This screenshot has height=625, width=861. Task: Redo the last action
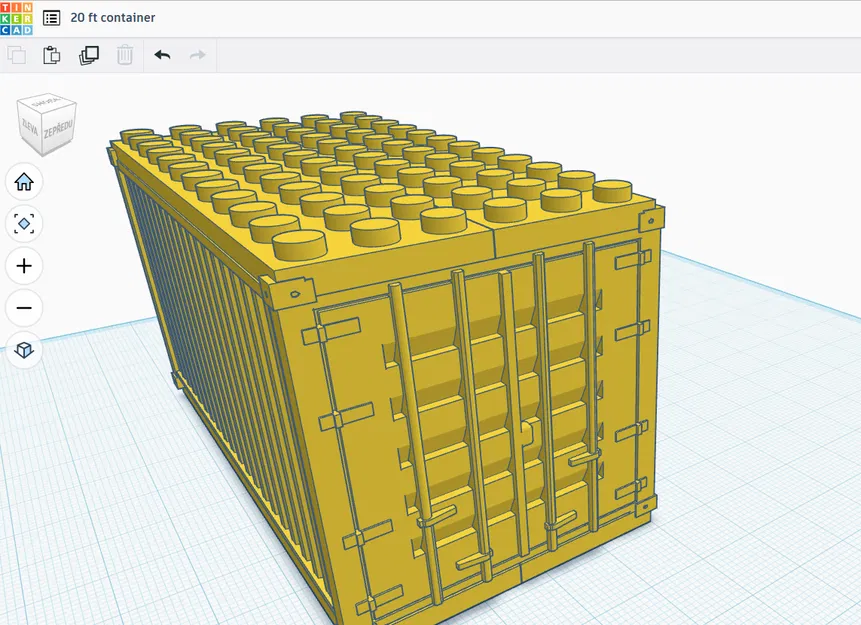point(198,55)
